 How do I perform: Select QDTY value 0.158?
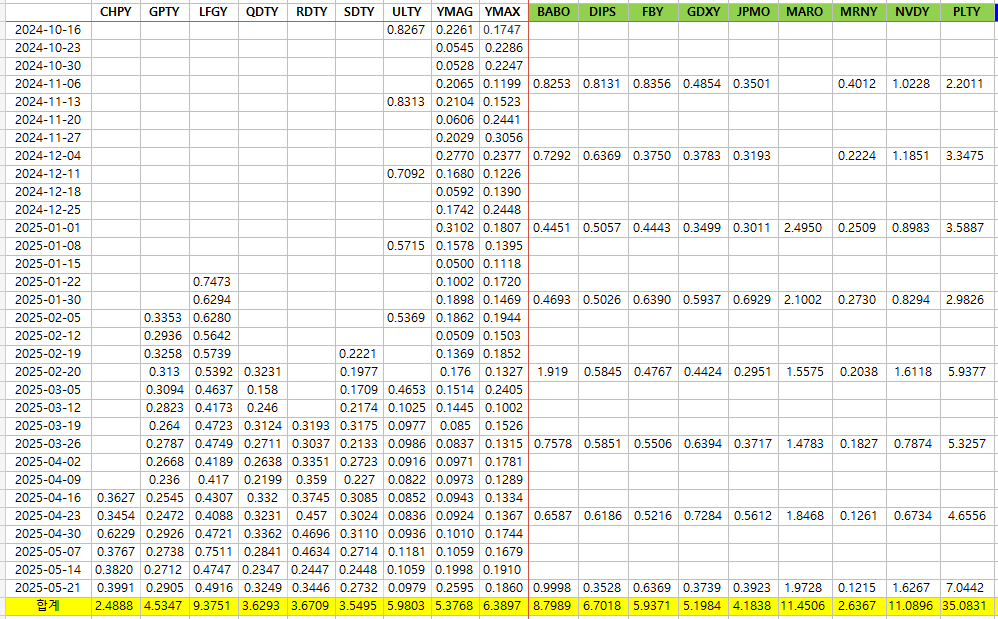point(262,390)
